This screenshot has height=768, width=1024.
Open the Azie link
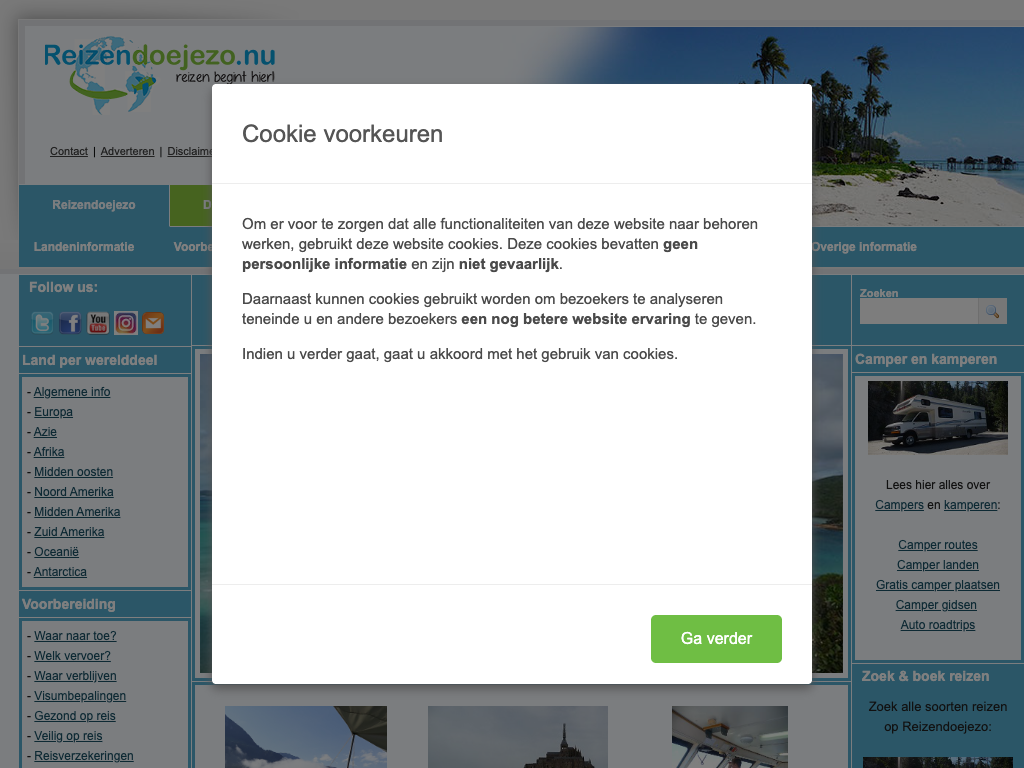point(45,432)
